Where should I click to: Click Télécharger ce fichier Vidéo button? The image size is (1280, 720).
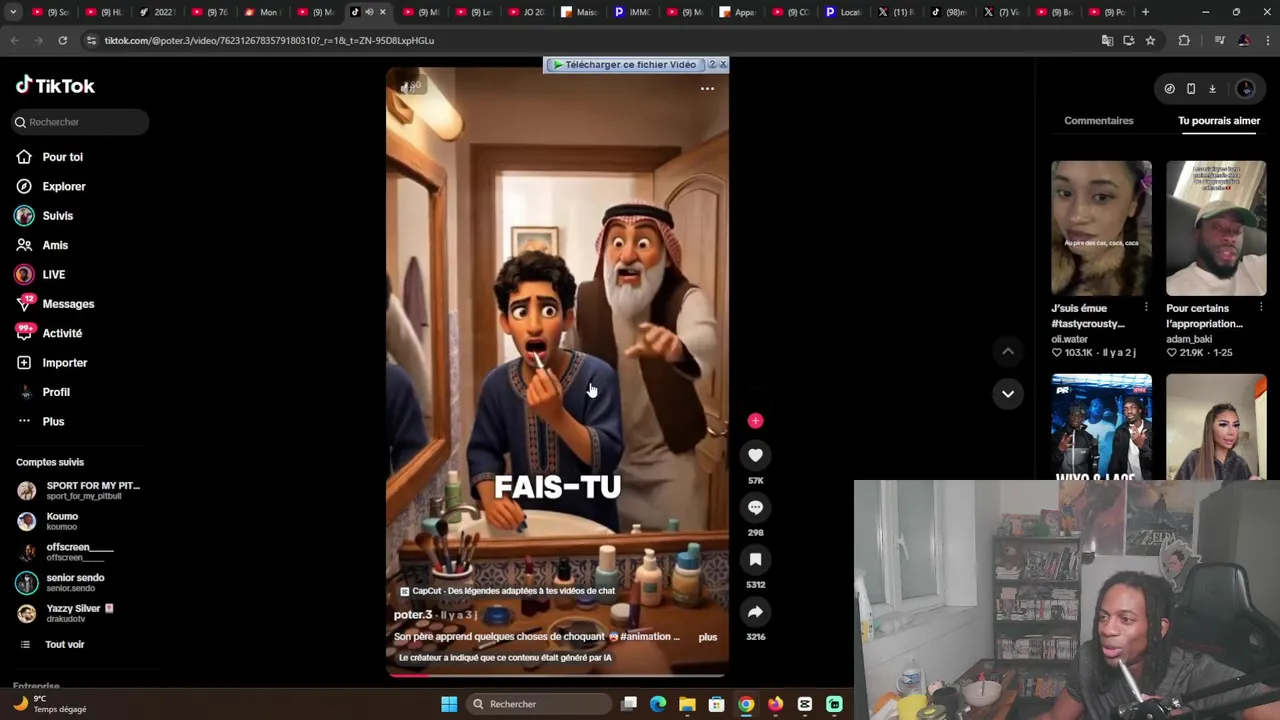(x=624, y=65)
